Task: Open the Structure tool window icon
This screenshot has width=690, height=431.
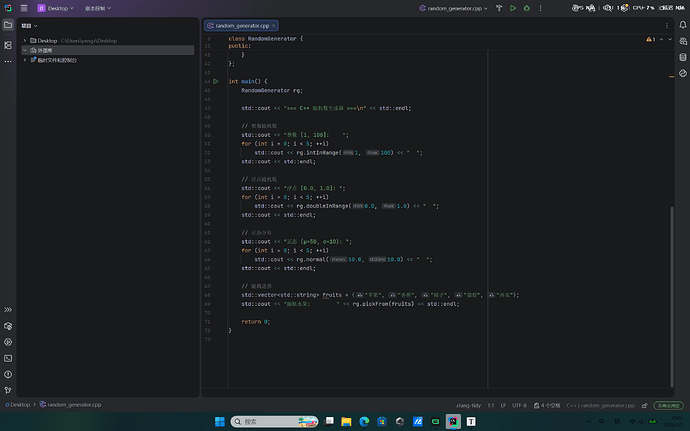Action: tap(8, 45)
